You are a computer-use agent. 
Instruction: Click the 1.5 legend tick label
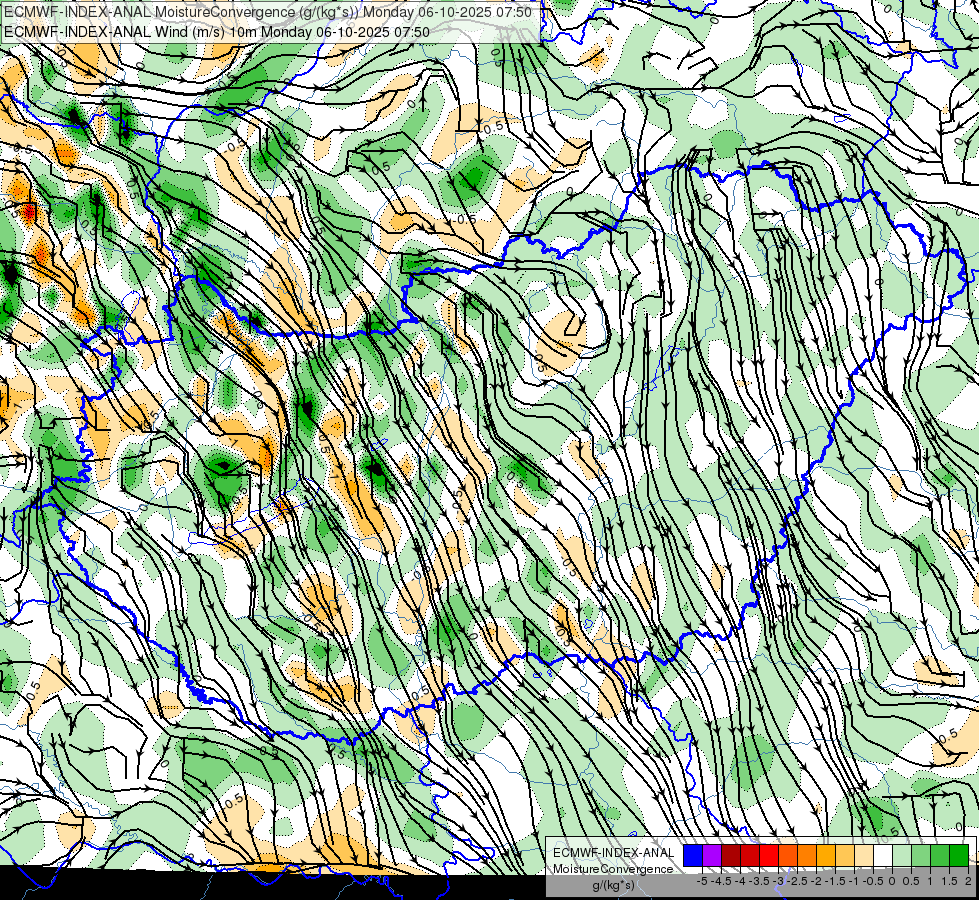click(950, 881)
